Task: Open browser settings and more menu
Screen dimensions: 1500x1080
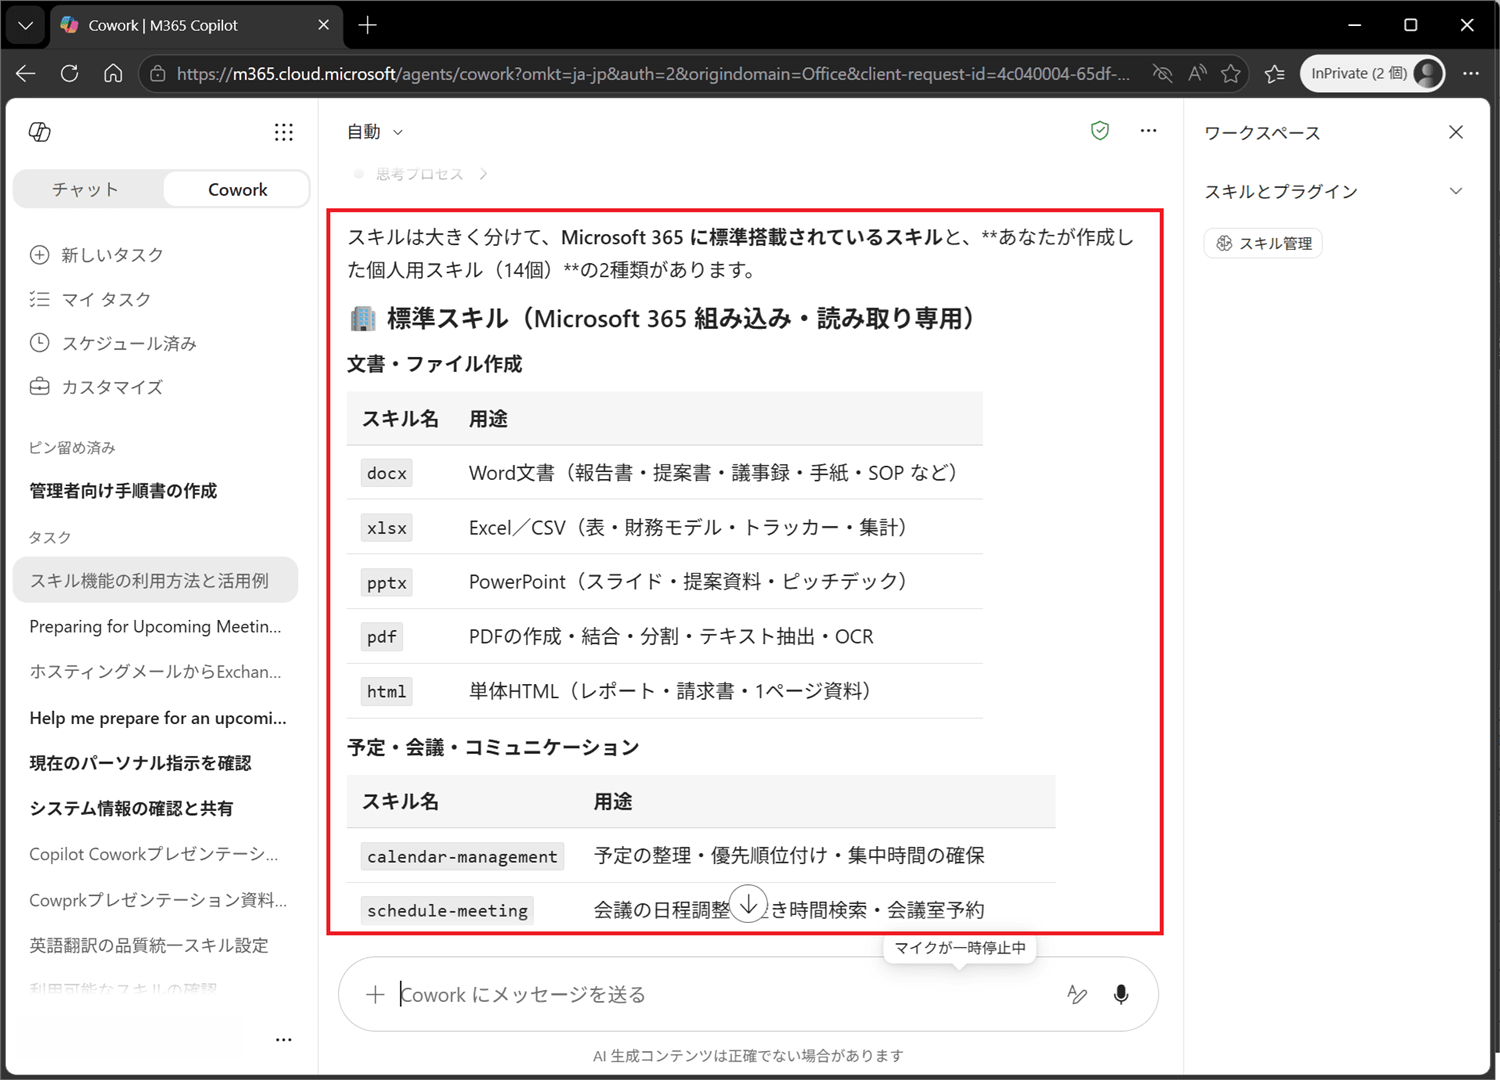Action: (x=1471, y=73)
